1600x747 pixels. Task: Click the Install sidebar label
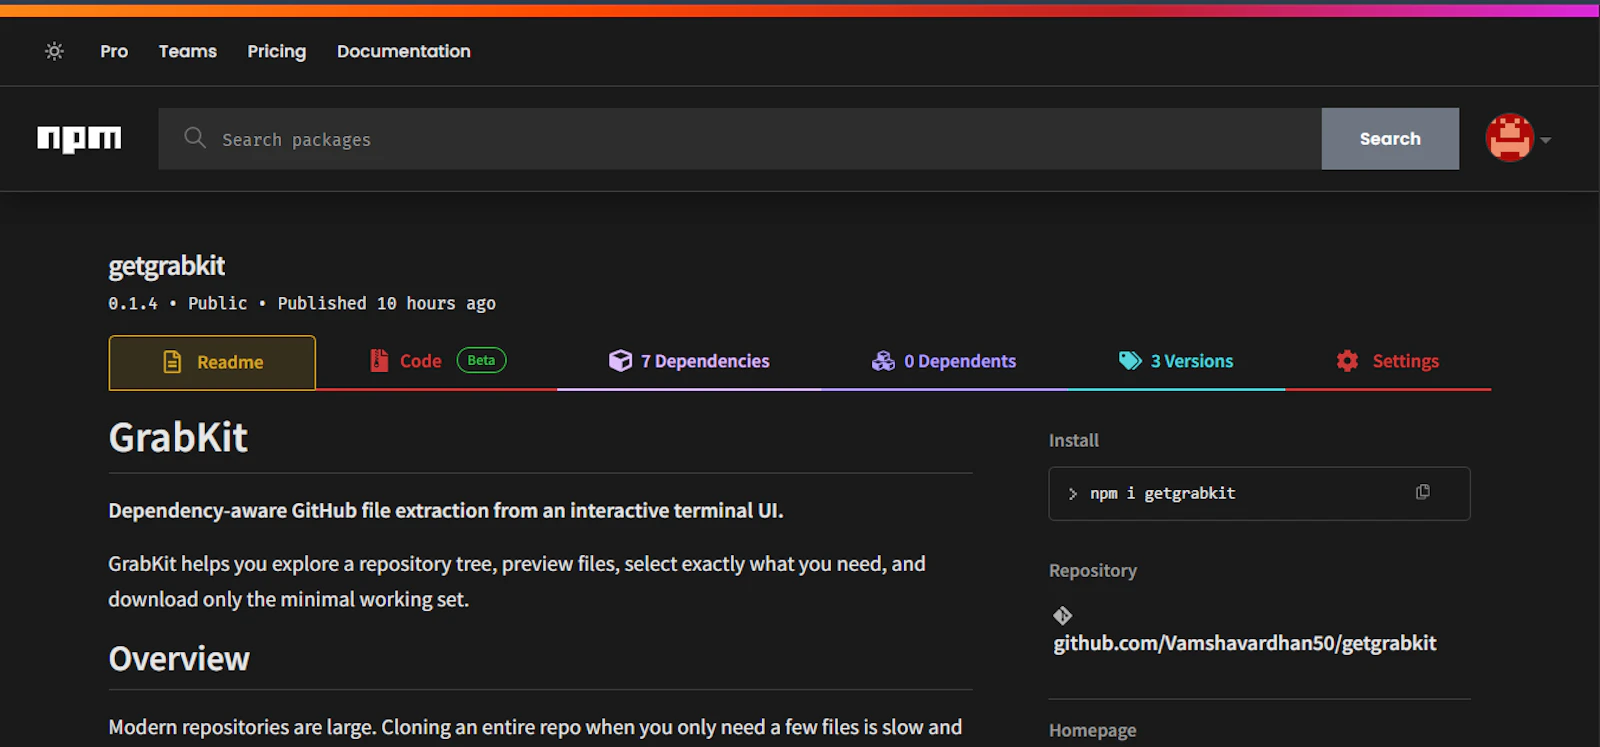[1073, 440]
